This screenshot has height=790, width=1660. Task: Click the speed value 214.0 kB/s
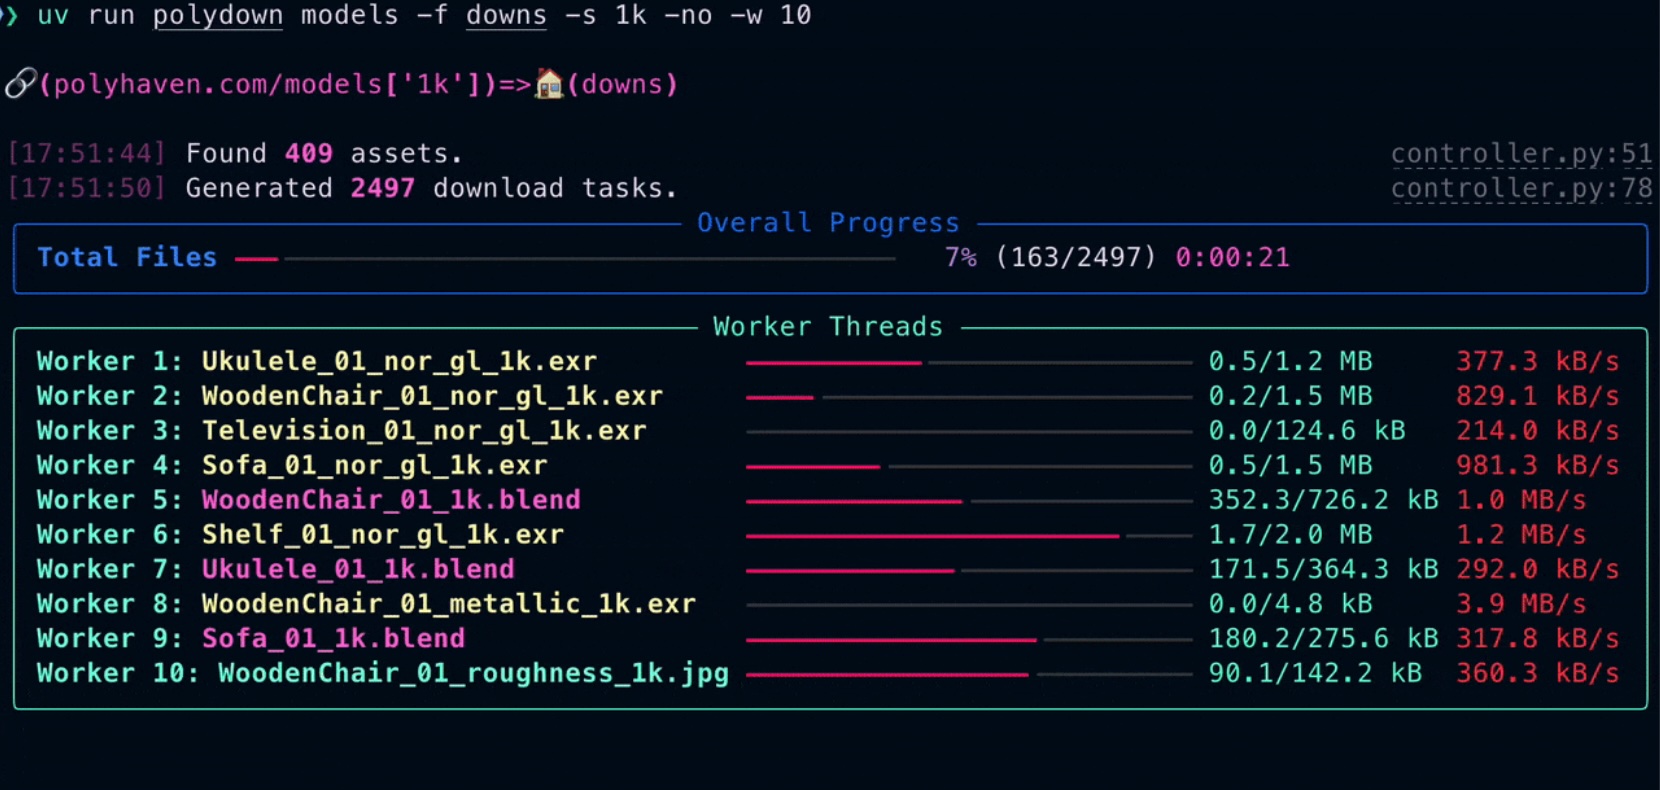[1537, 431]
